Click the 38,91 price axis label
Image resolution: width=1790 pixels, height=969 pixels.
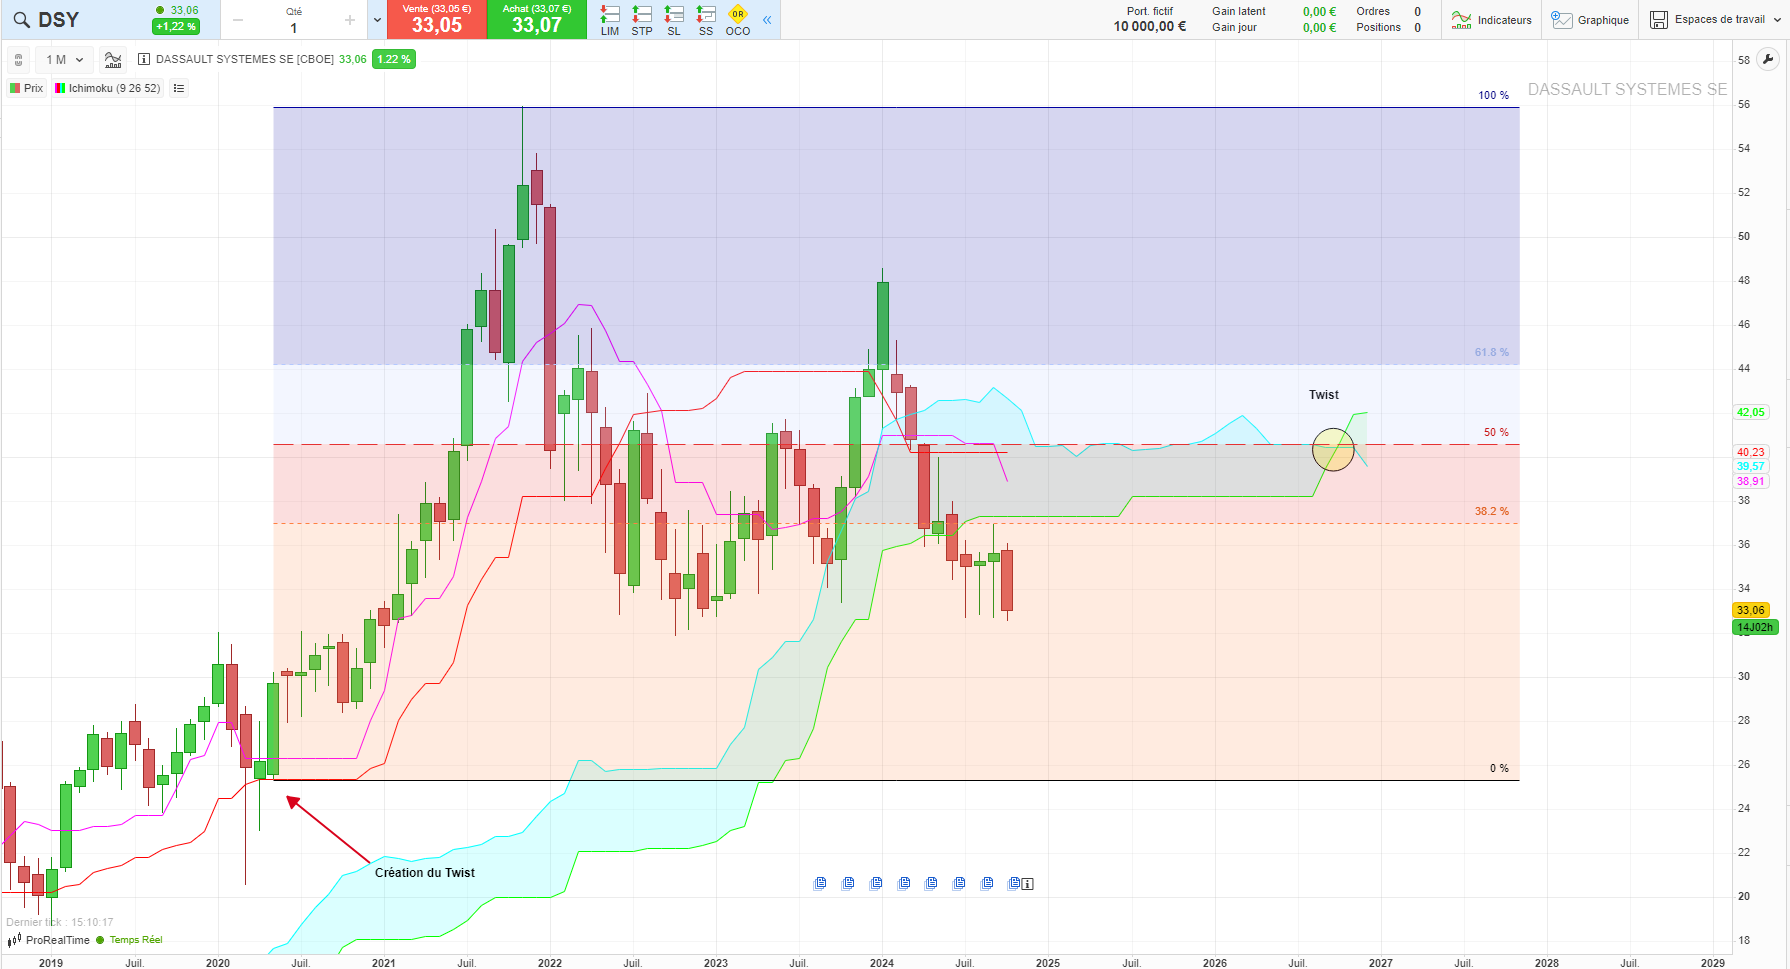click(x=1751, y=481)
